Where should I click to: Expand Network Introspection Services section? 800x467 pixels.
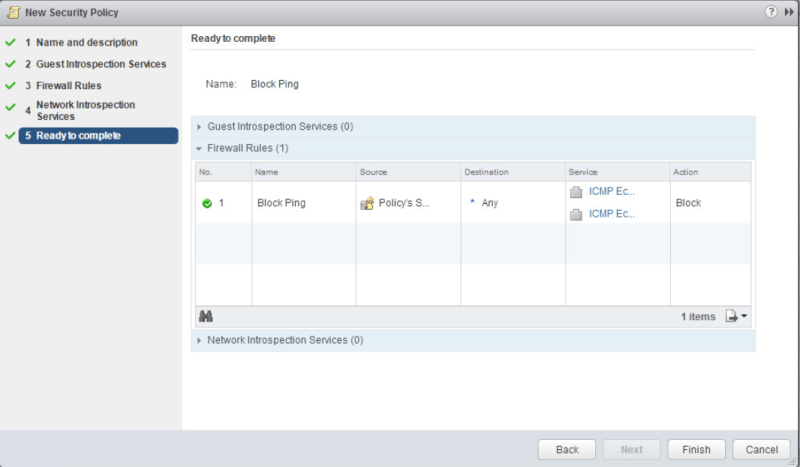pyautogui.click(x=200, y=340)
